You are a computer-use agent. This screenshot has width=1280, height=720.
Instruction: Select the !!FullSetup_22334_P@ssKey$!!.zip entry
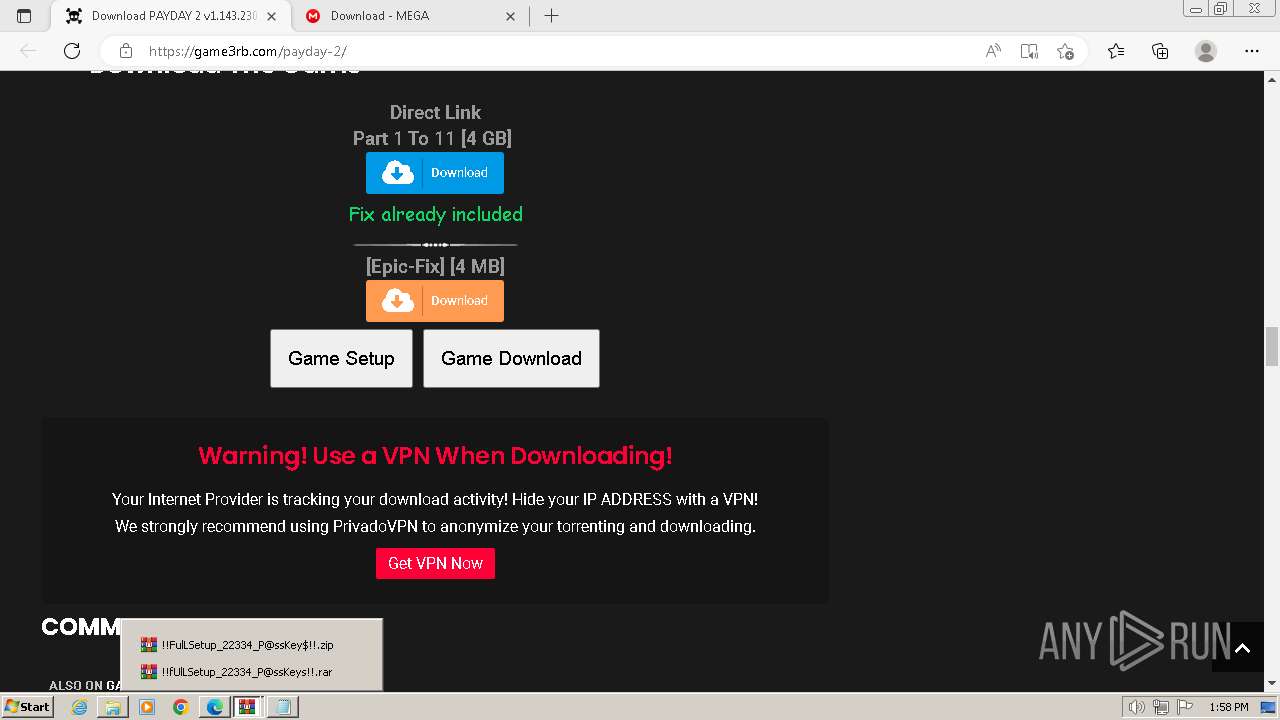[x=251, y=645]
